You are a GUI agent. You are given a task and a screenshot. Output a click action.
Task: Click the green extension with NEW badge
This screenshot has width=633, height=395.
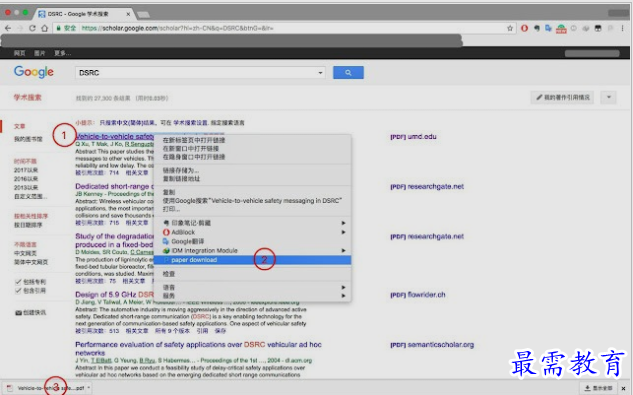pos(561,29)
